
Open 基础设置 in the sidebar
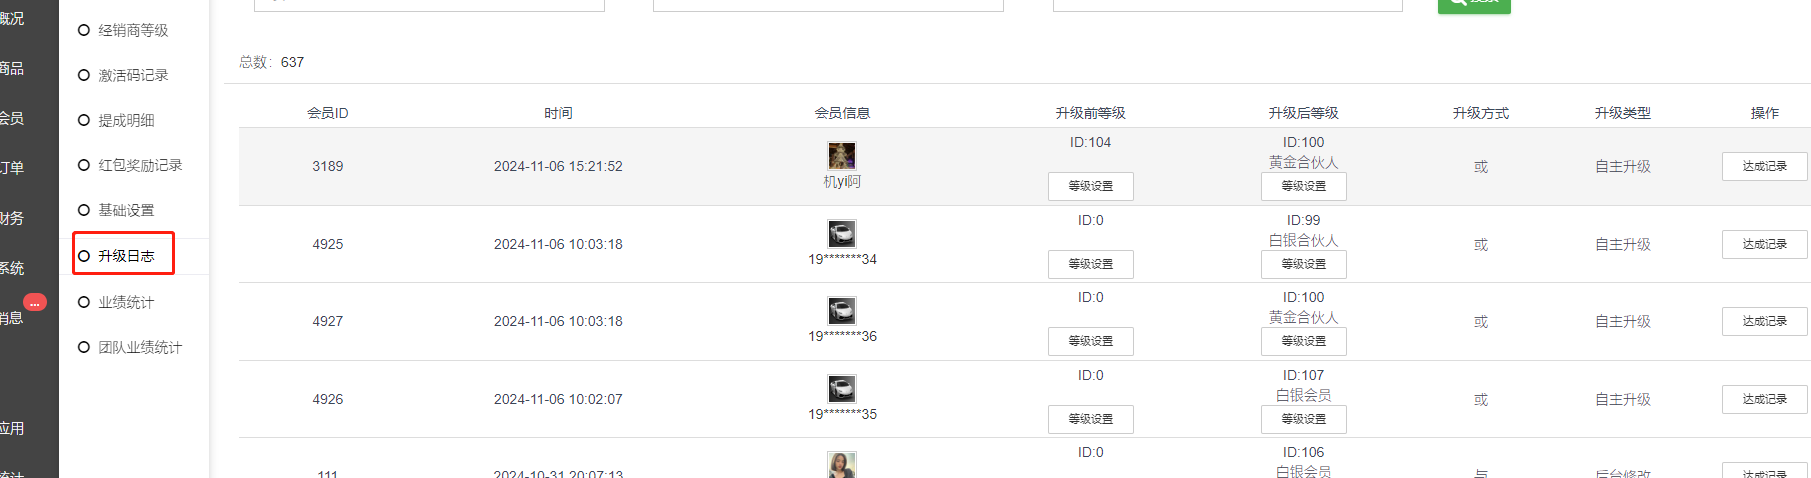coord(126,210)
